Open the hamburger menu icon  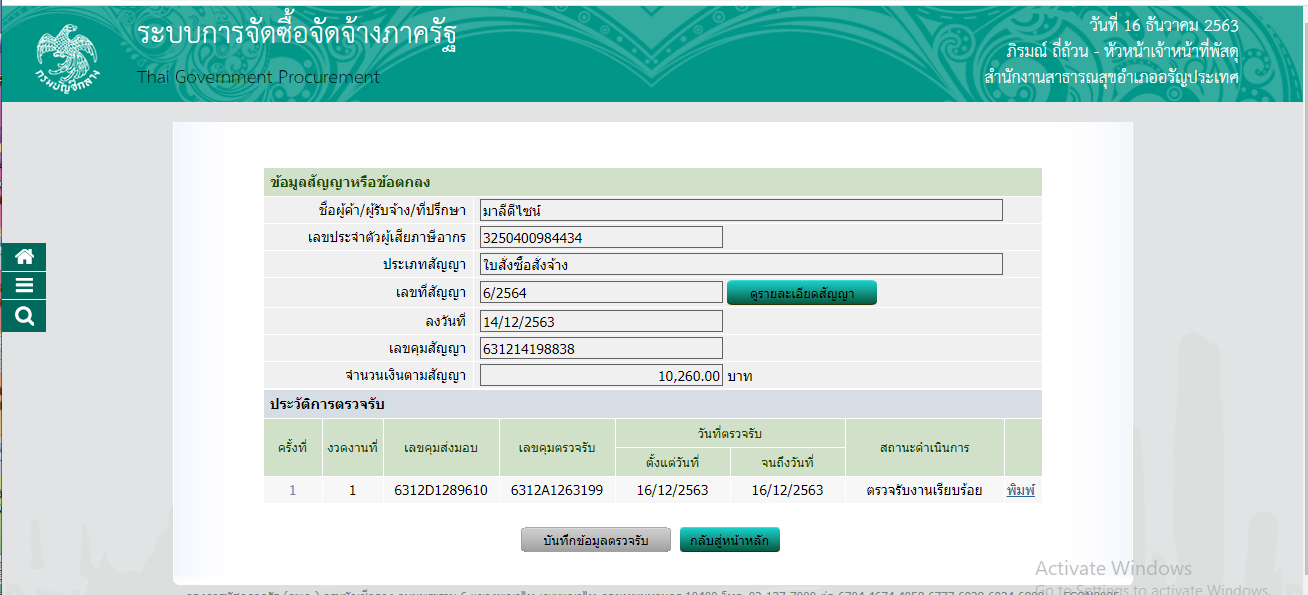(24, 286)
